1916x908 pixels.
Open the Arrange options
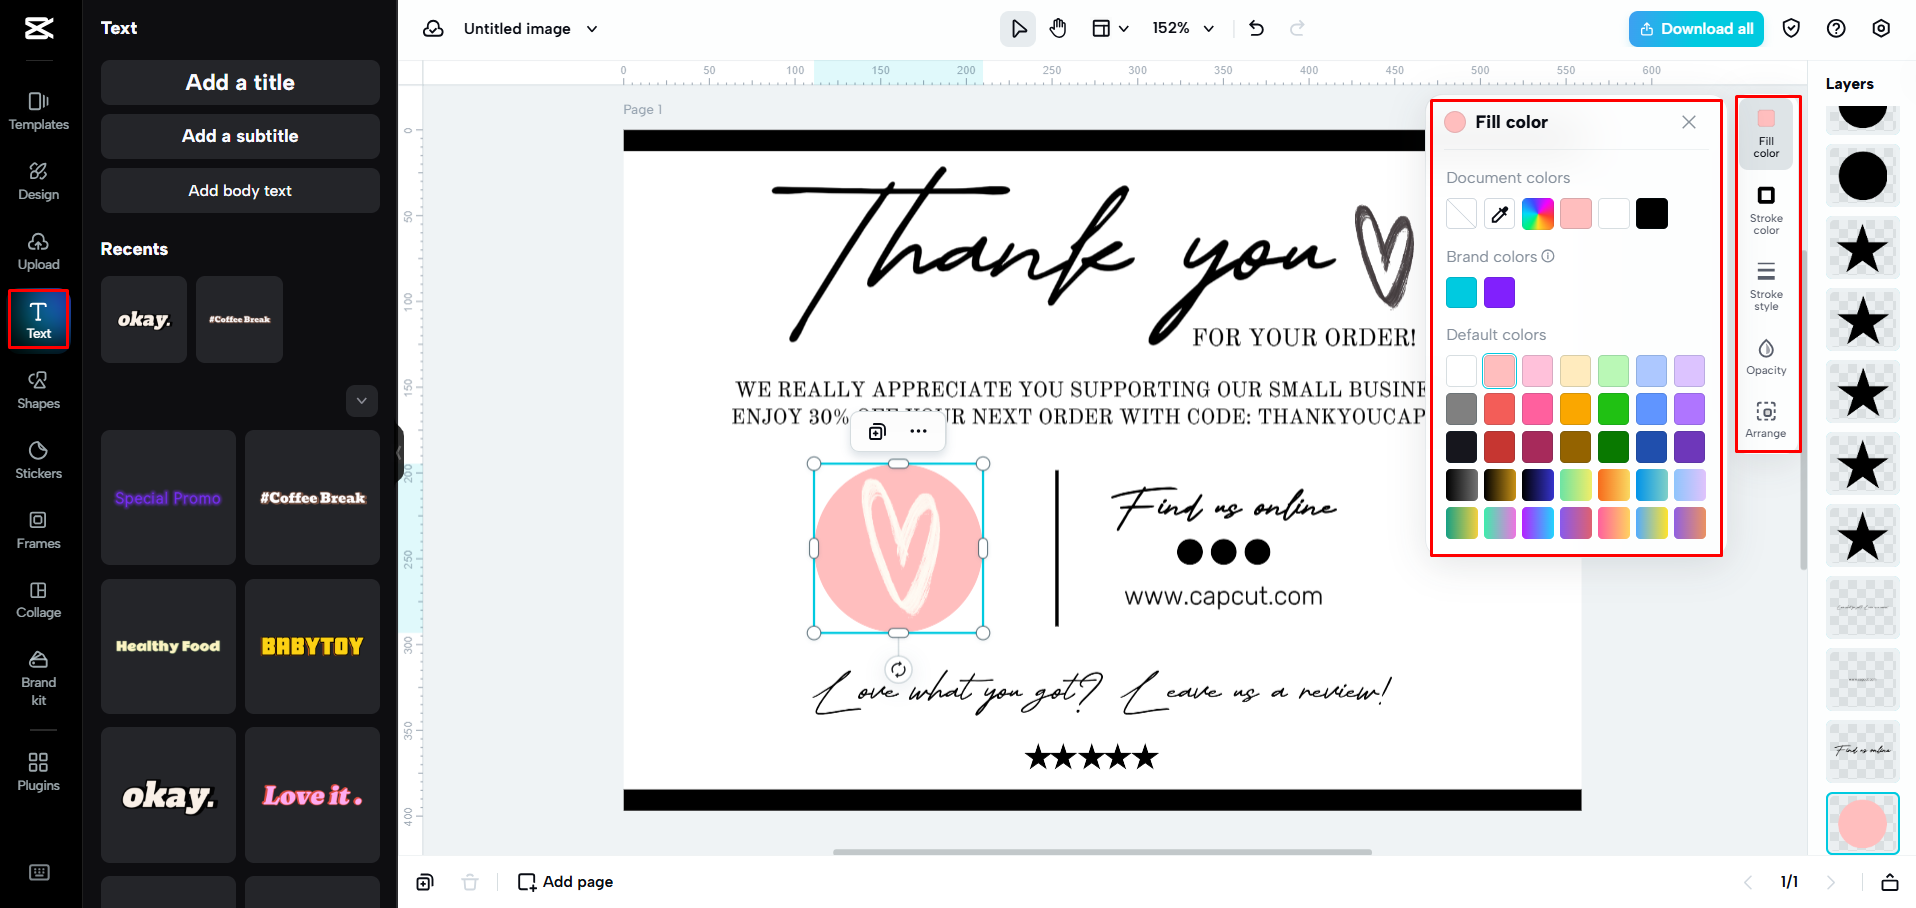tap(1766, 420)
